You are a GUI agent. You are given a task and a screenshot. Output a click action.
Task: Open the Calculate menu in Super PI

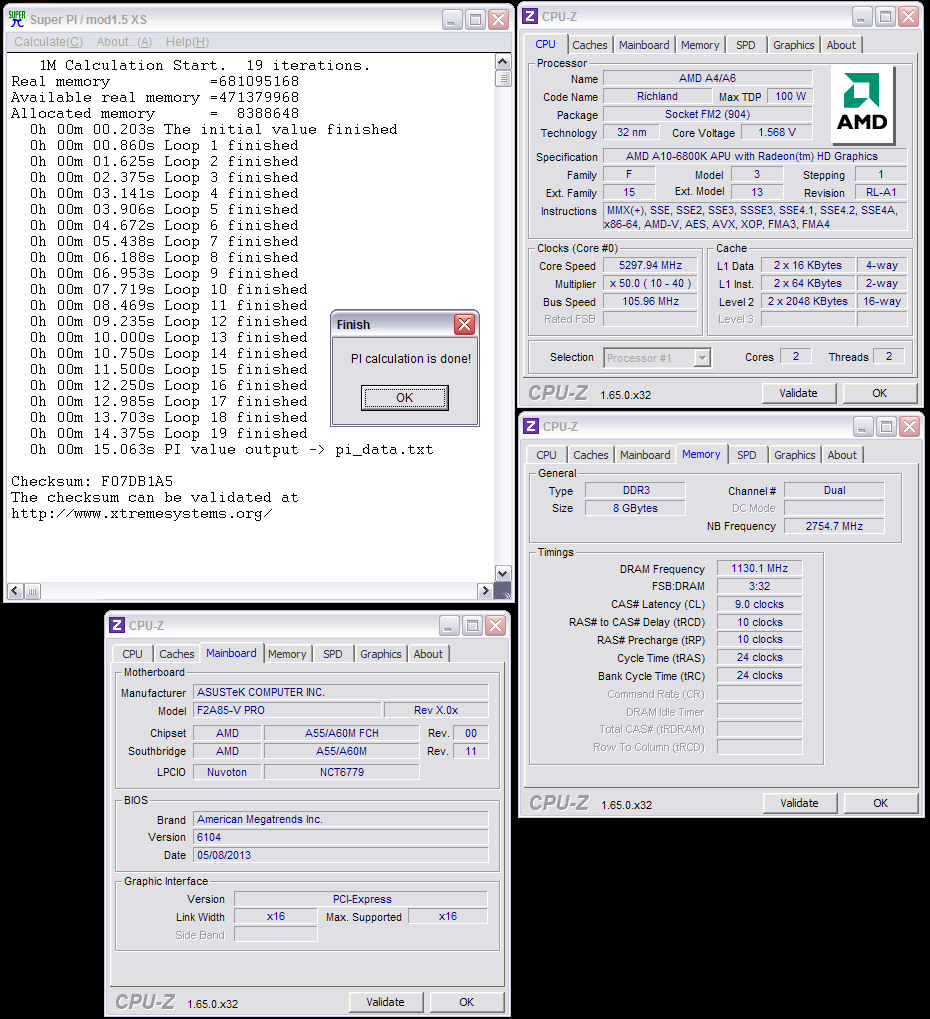click(49, 42)
